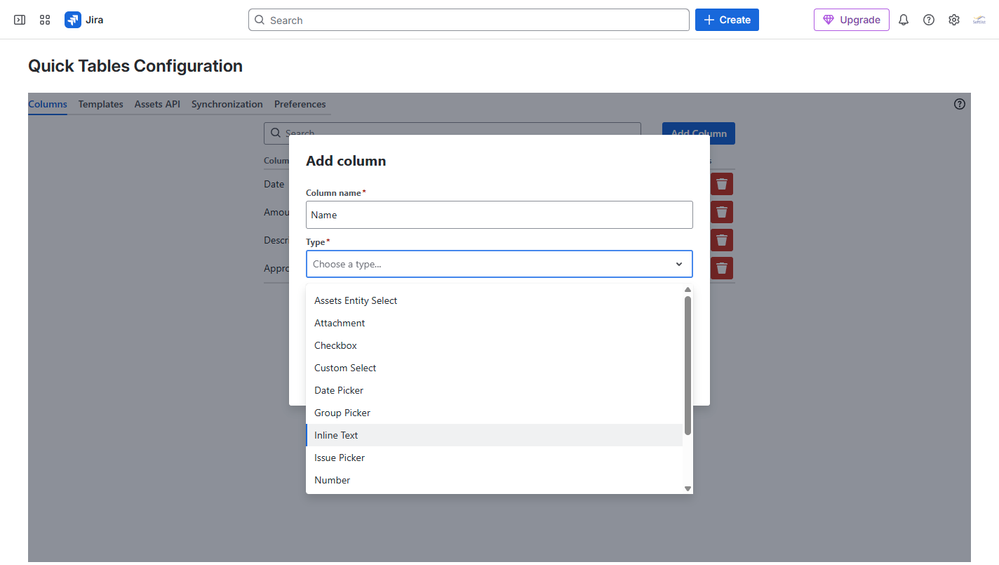
Task: Click the trash icon in the Amount row
Action: pyautogui.click(x=722, y=212)
